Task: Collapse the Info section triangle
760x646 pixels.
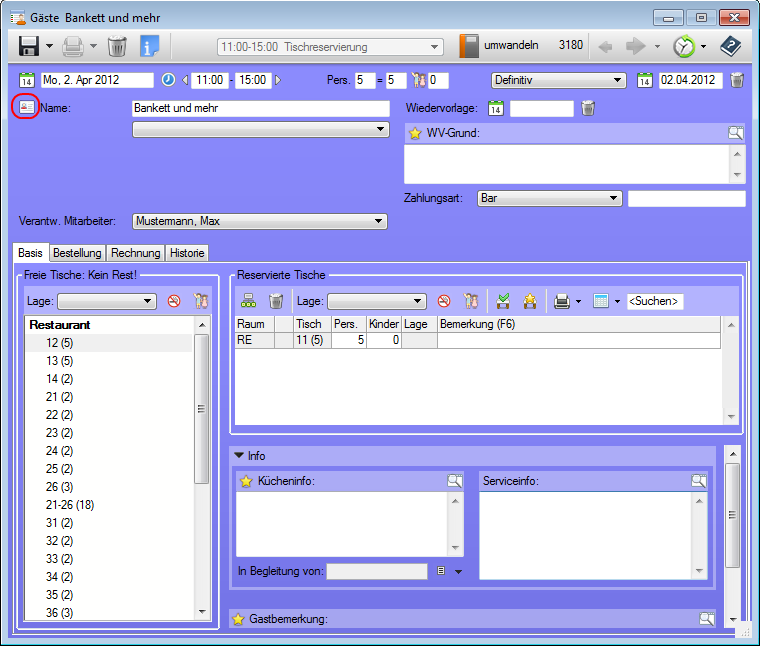Action: [239, 455]
